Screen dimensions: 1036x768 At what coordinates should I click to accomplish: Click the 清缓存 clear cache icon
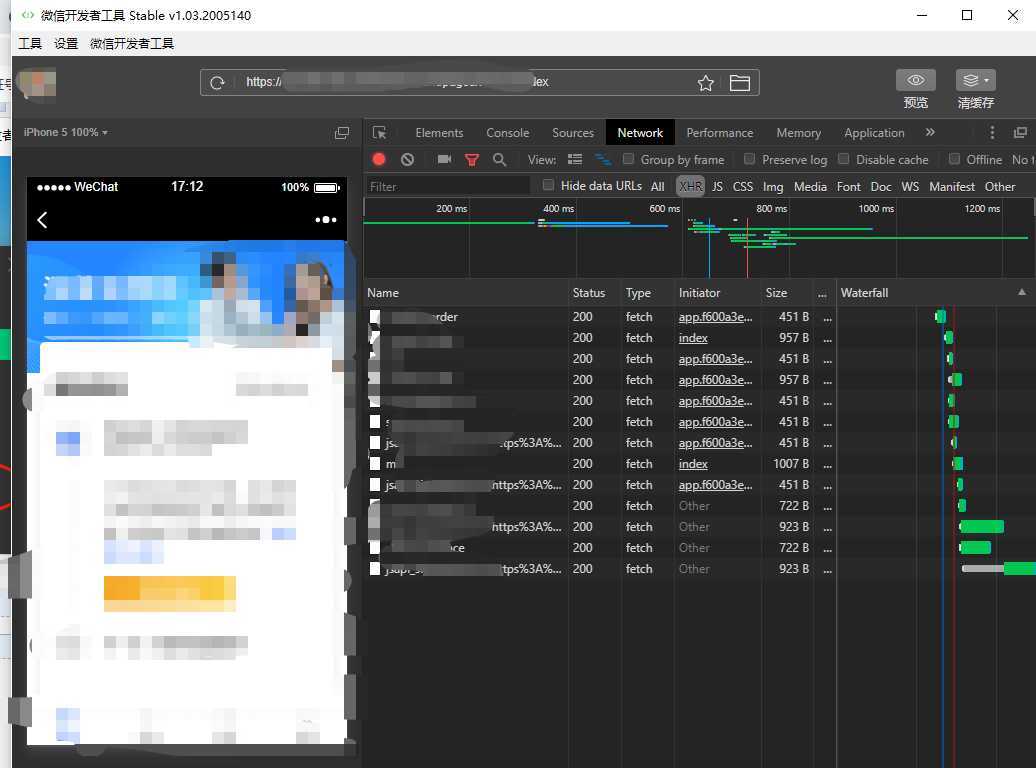[971, 80]
